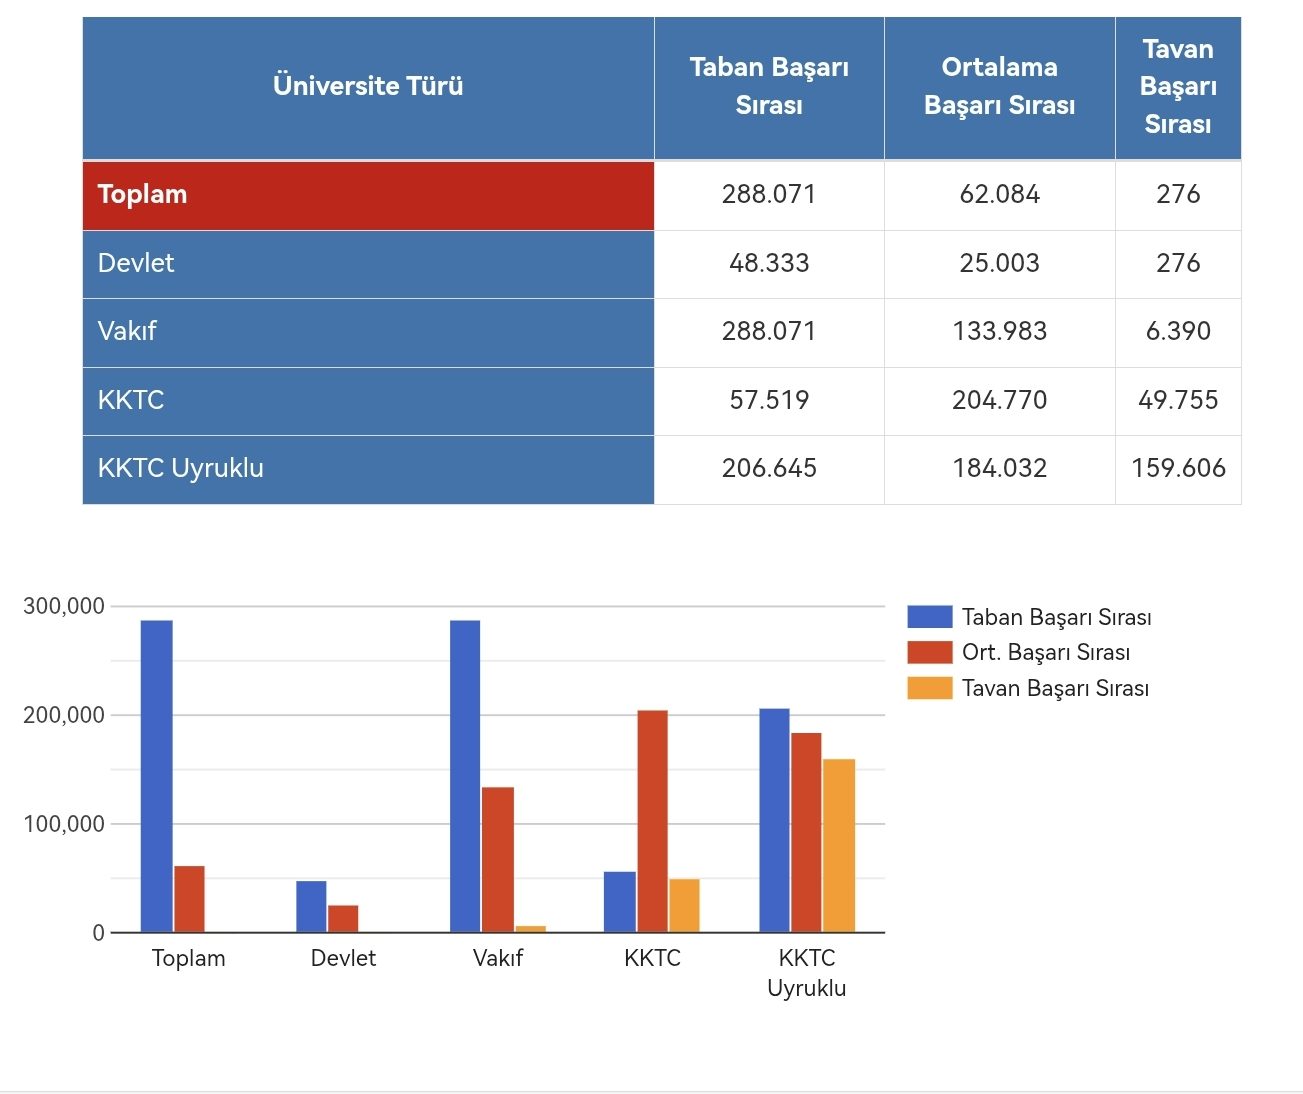Click the Tavan Başarı Sırası table header
Screen dimensions: 1303x1094
pyautogui.click(x=1178, y=87)
